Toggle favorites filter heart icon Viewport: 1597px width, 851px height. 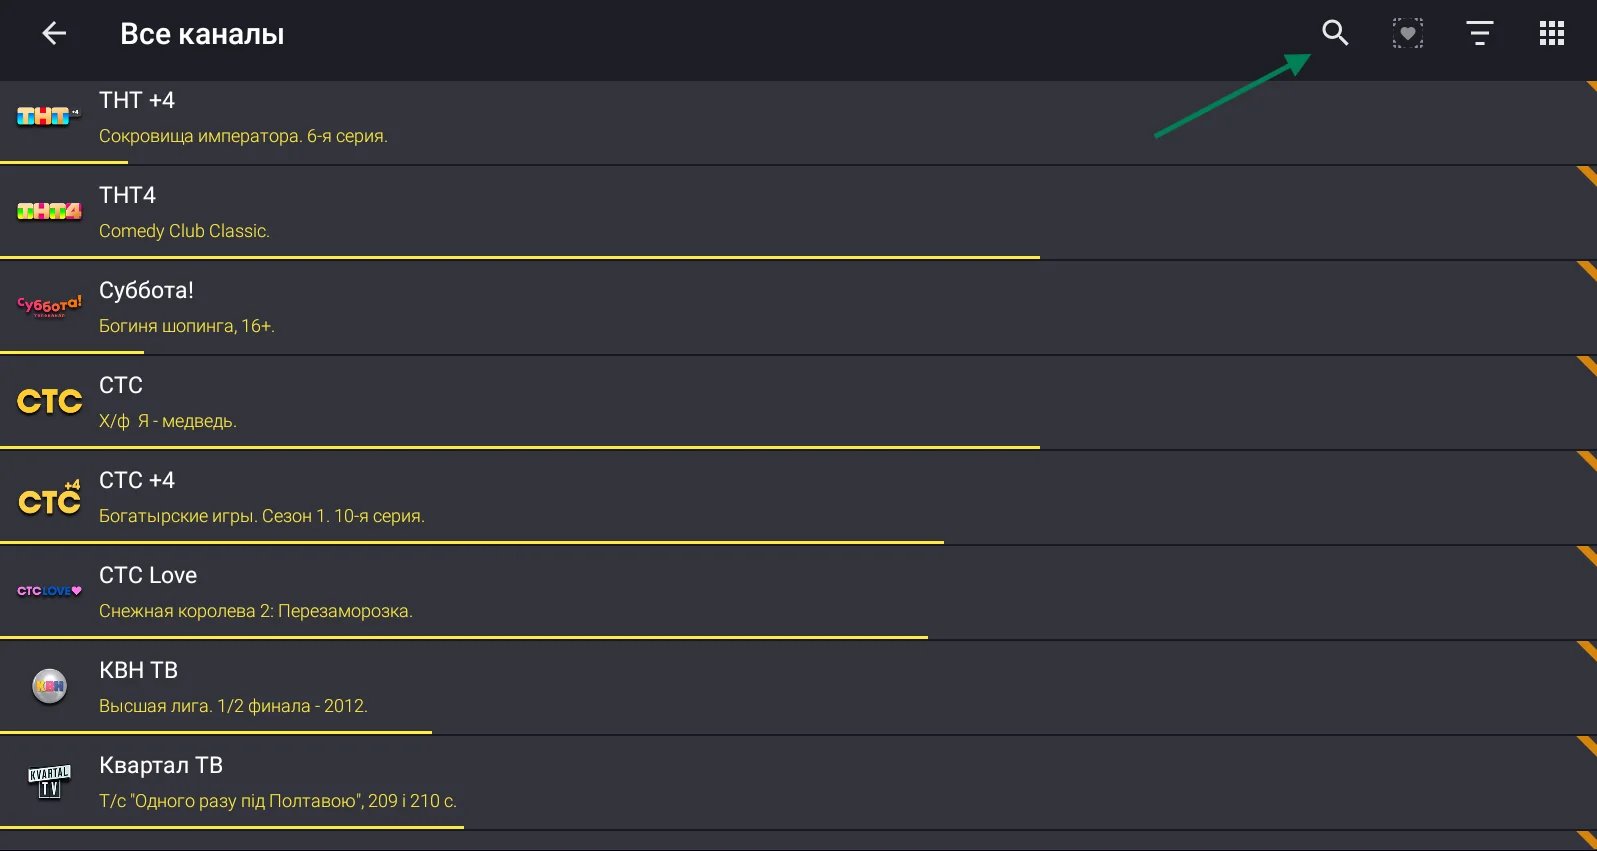click(x=1408, y=33)
